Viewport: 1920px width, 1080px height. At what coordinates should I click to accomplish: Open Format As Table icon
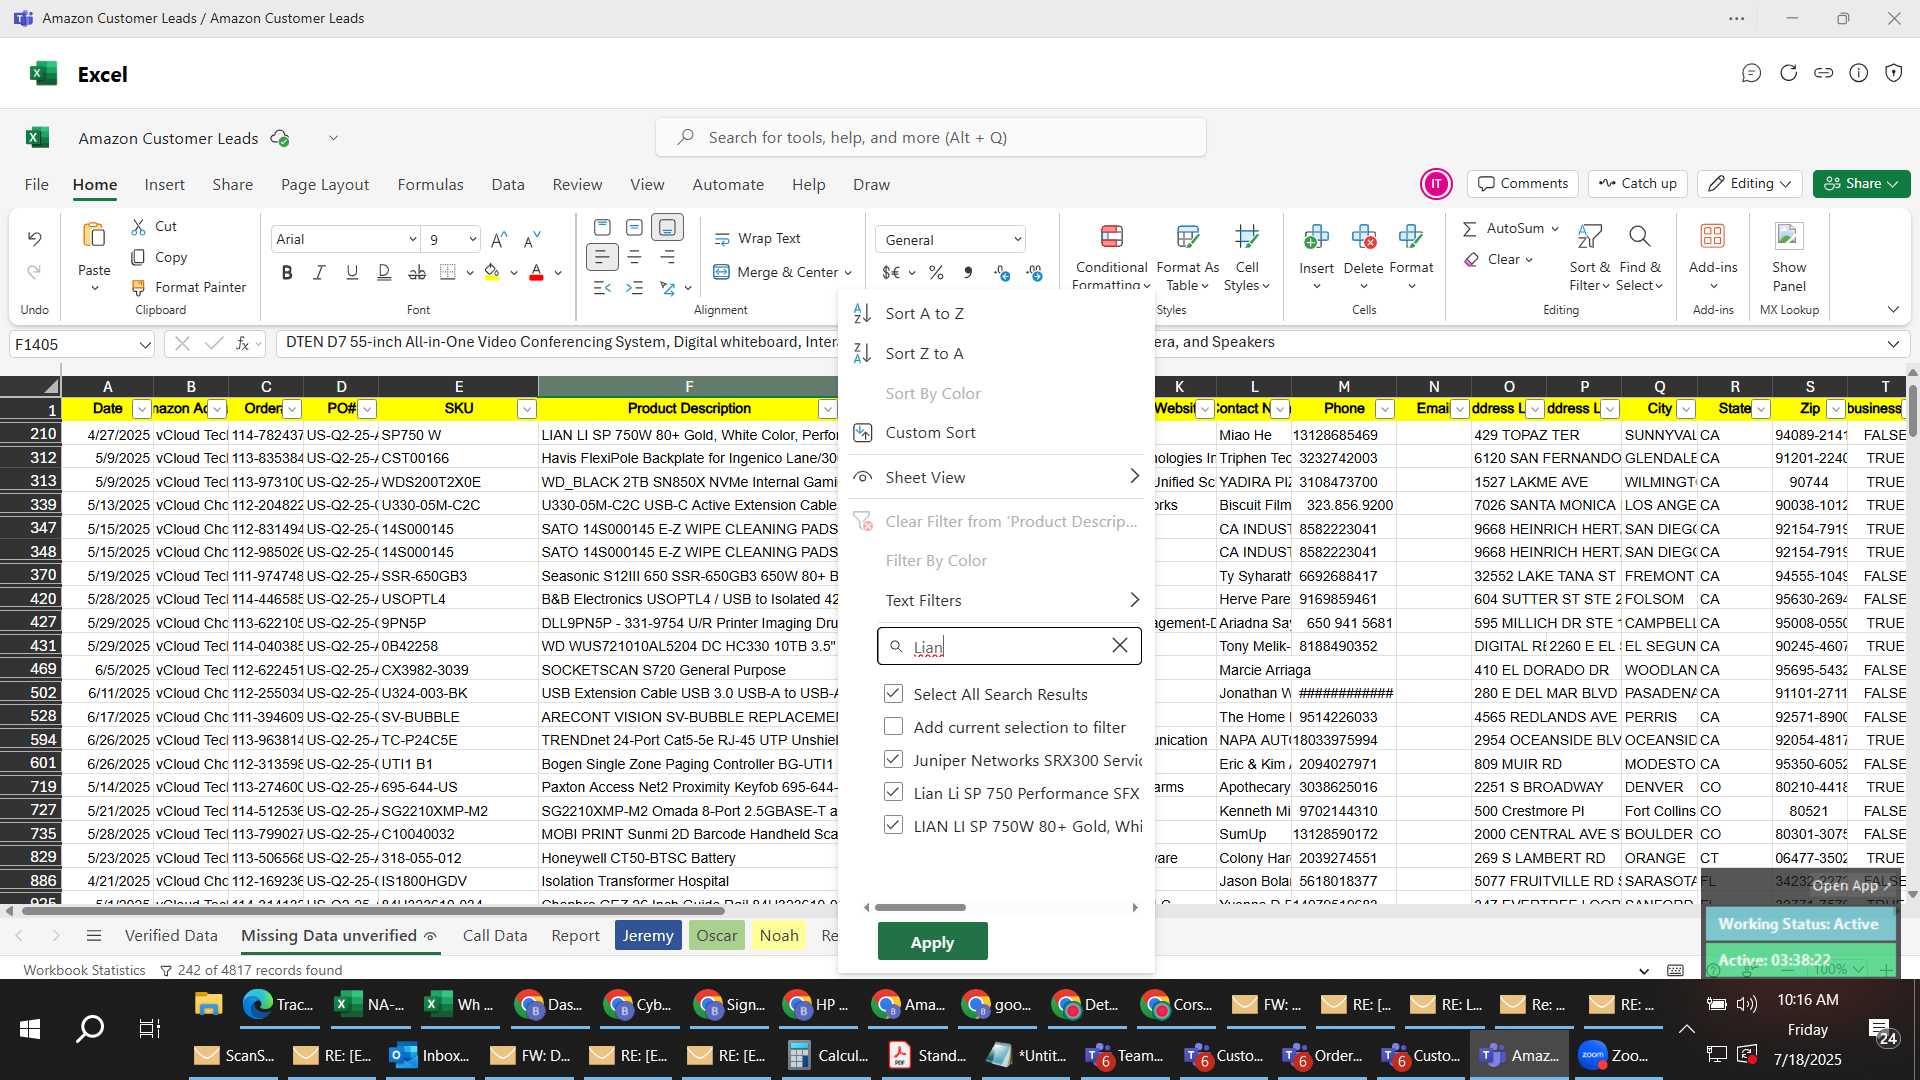click(1187, 237)
